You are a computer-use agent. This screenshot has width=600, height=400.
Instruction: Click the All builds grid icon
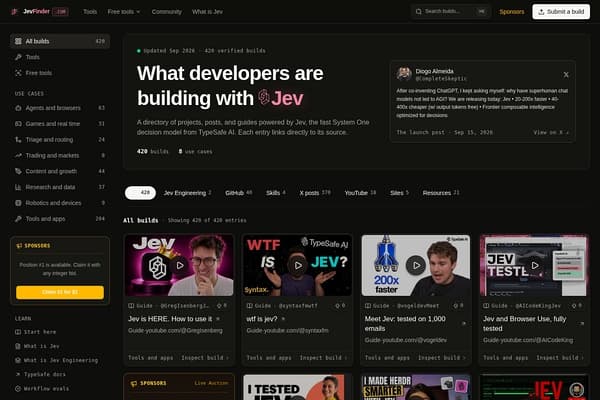(x=18, y=41)
